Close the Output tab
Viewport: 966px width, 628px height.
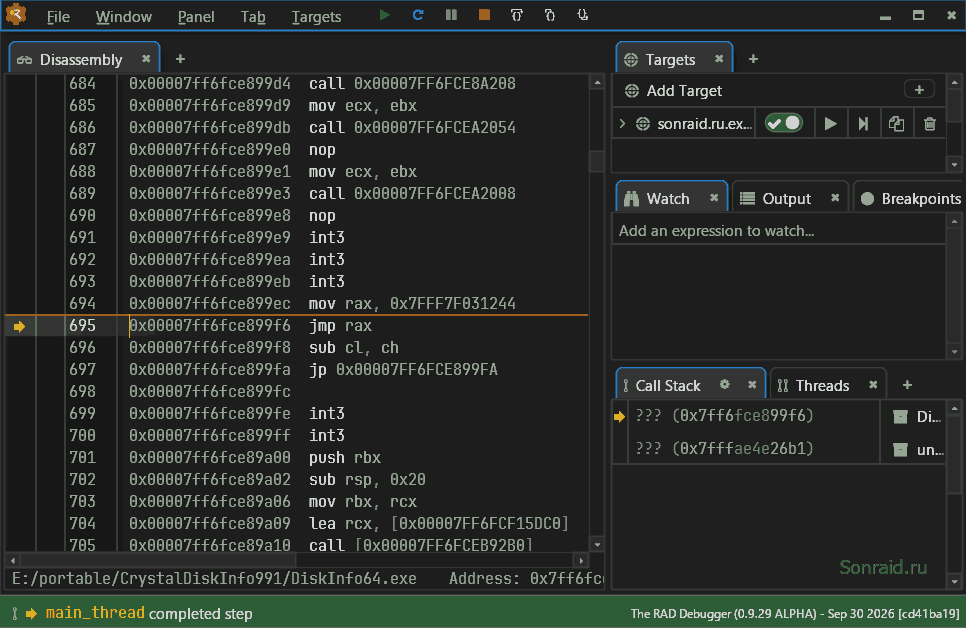(835, 198)
